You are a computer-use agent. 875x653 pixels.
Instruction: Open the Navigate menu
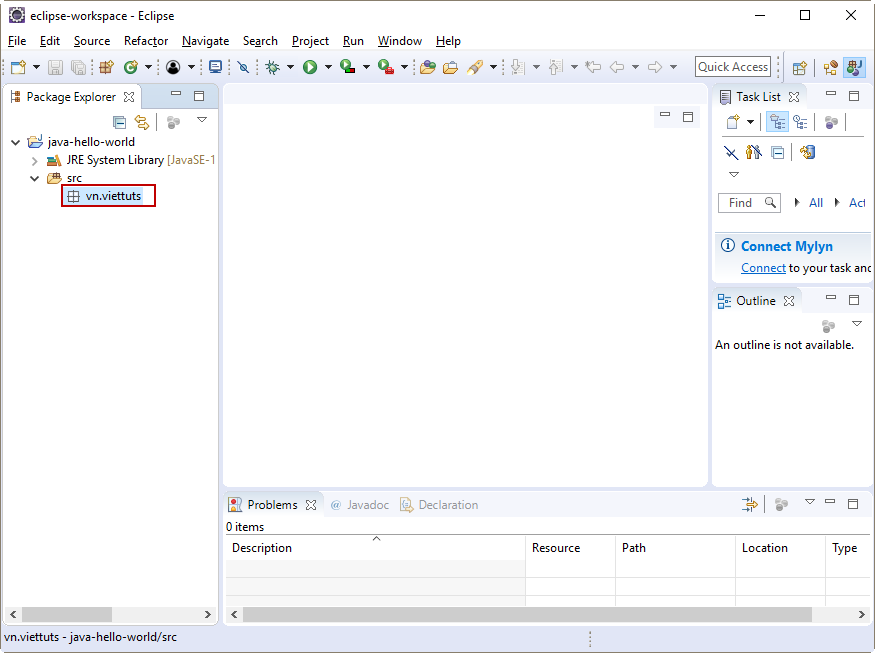[x=205, y=41]
